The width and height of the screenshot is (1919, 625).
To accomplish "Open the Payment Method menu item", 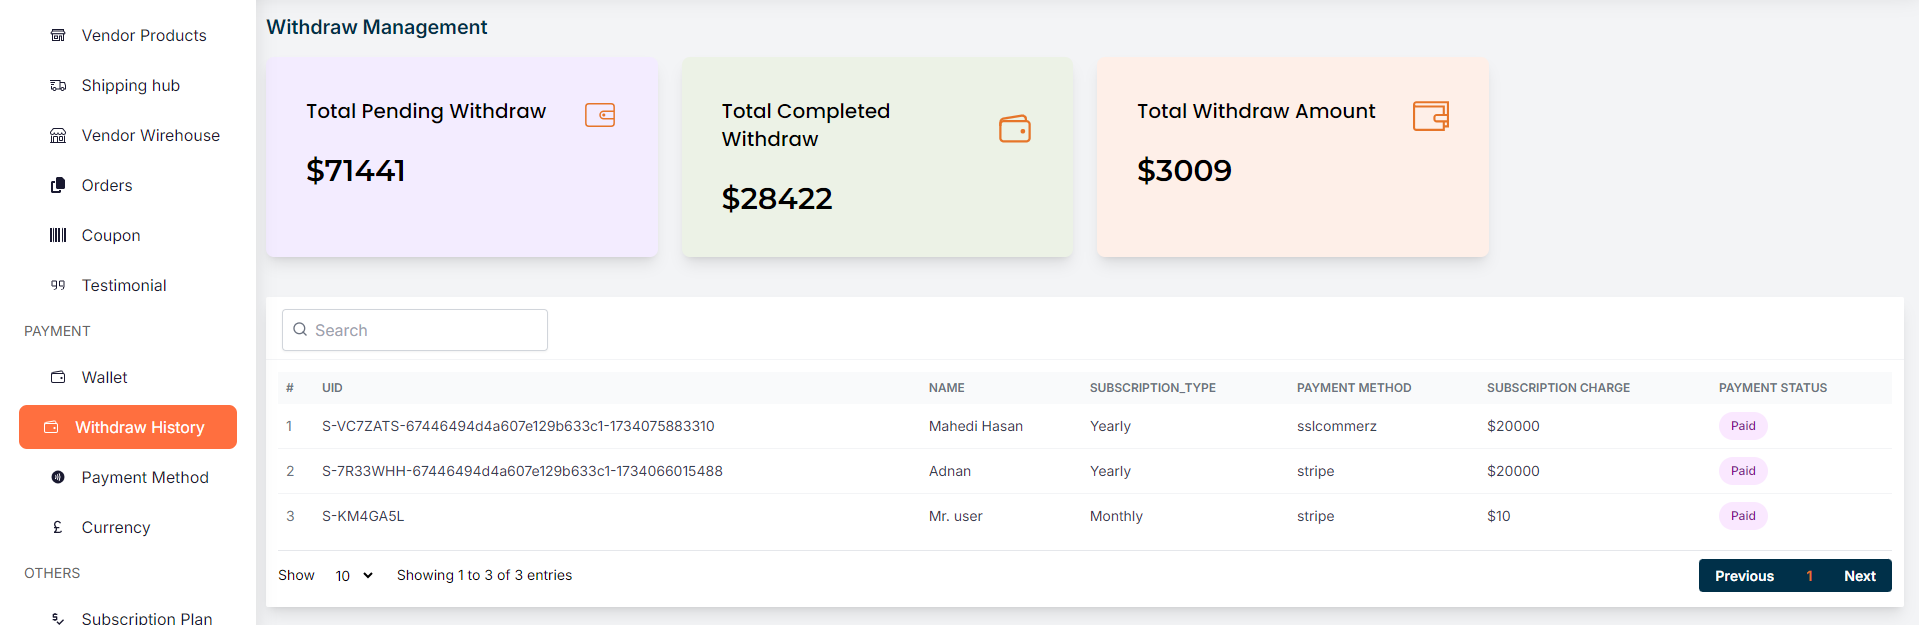I will click(x=145, y=477).
